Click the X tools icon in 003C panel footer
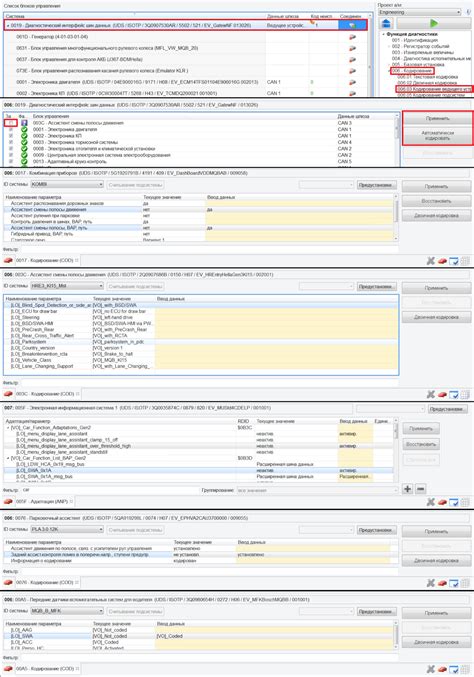The image size is (474, 677). point(430,394)
